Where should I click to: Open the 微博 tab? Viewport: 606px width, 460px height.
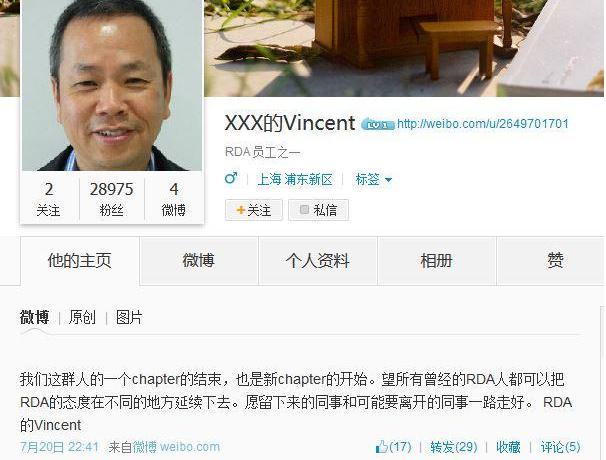(x=199, y=261)
